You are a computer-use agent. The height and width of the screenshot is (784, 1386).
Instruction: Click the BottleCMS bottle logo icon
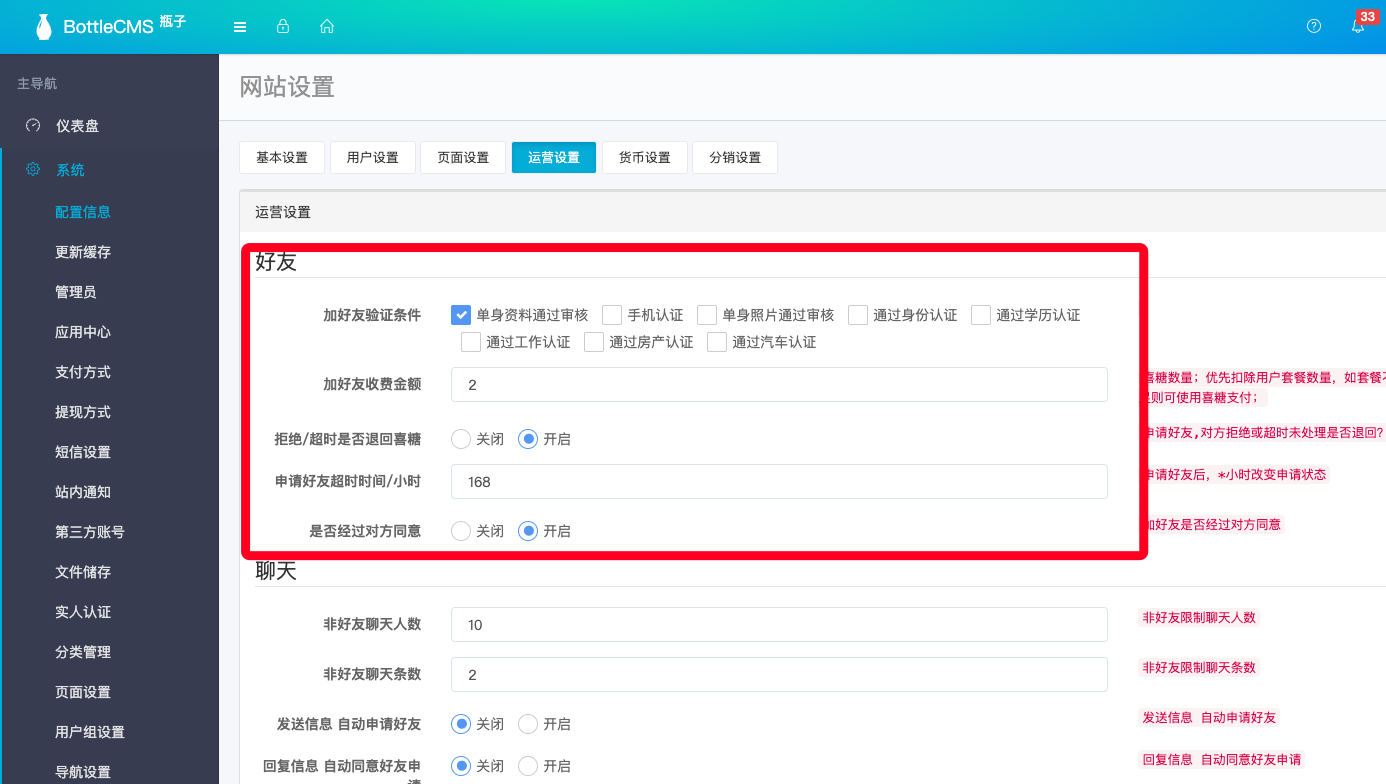click(43, 27)
